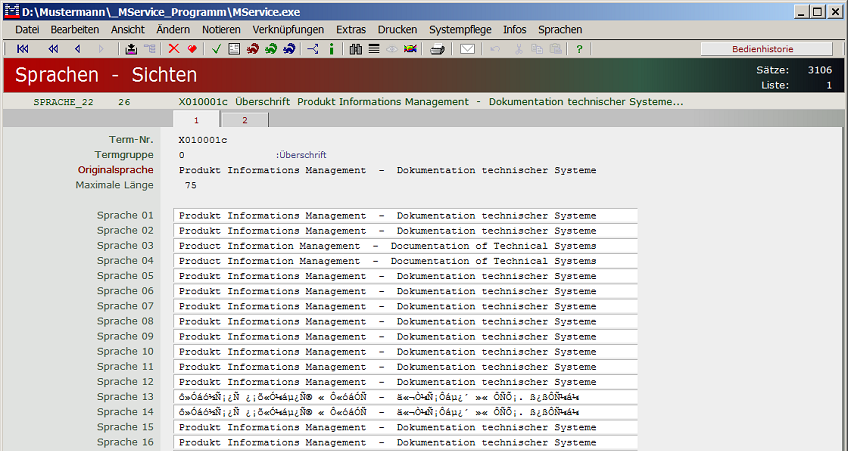This screenshot has height=451, width=848.
Task: Click the envelope mail icon
Action: [467, 49]
